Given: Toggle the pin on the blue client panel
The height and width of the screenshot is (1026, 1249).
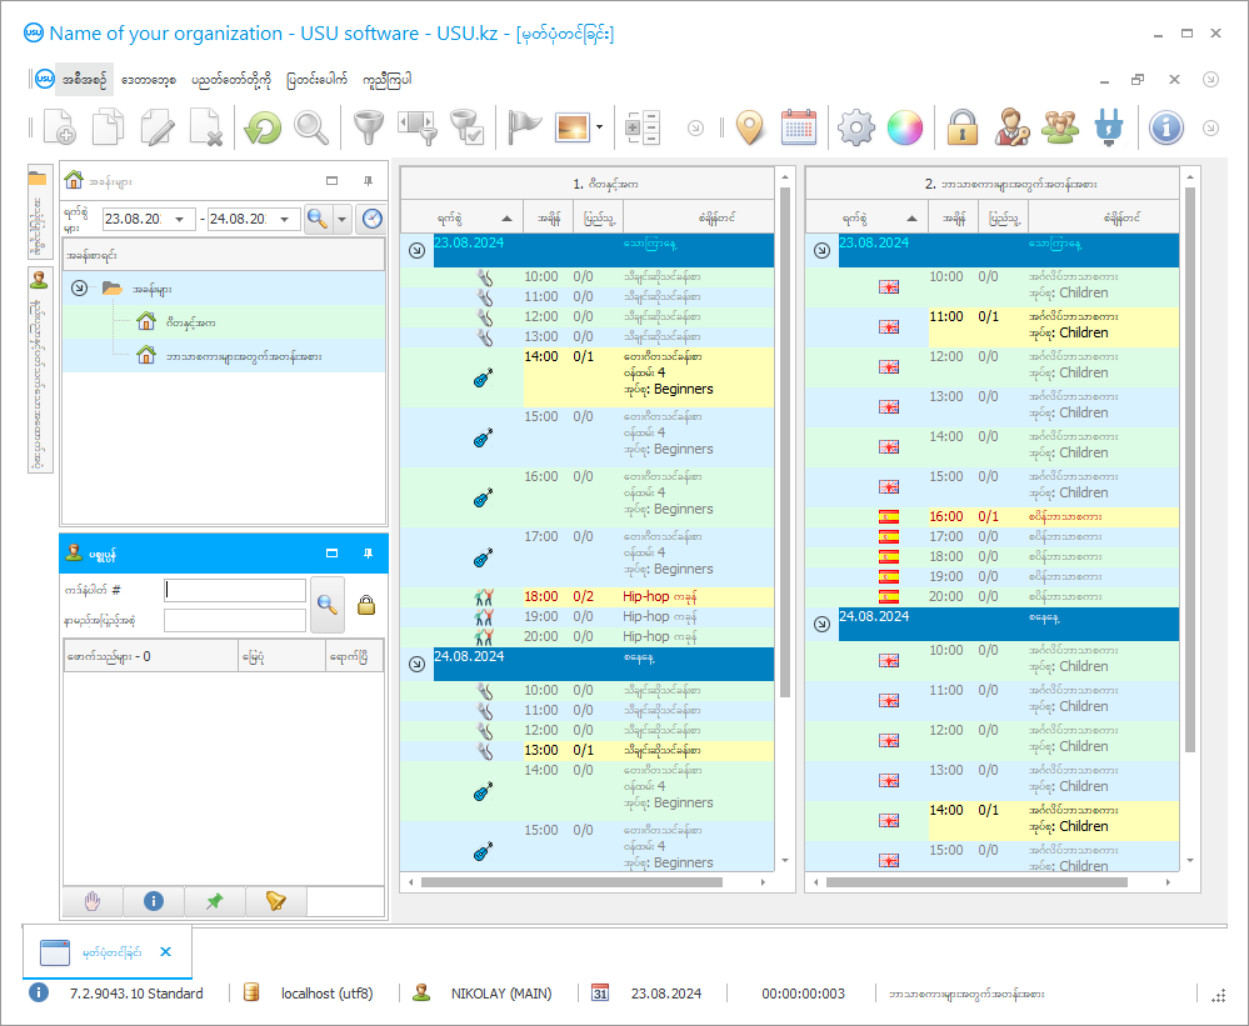Looking at the screenshot, I should [368, 553].
